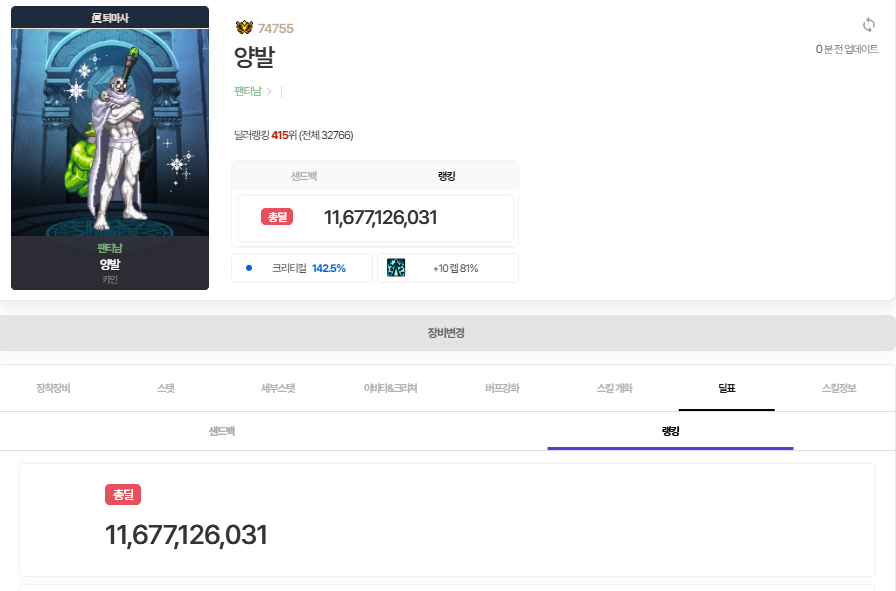Expand the chevron next to 팬티남
The width and height of the screenshot is (896, 591).
[269, 92]
